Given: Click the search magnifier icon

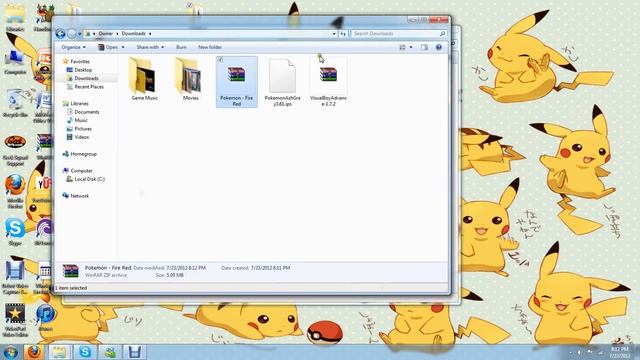Looking at the screenshot, I should pyautogui.click(x=442, y=33).
